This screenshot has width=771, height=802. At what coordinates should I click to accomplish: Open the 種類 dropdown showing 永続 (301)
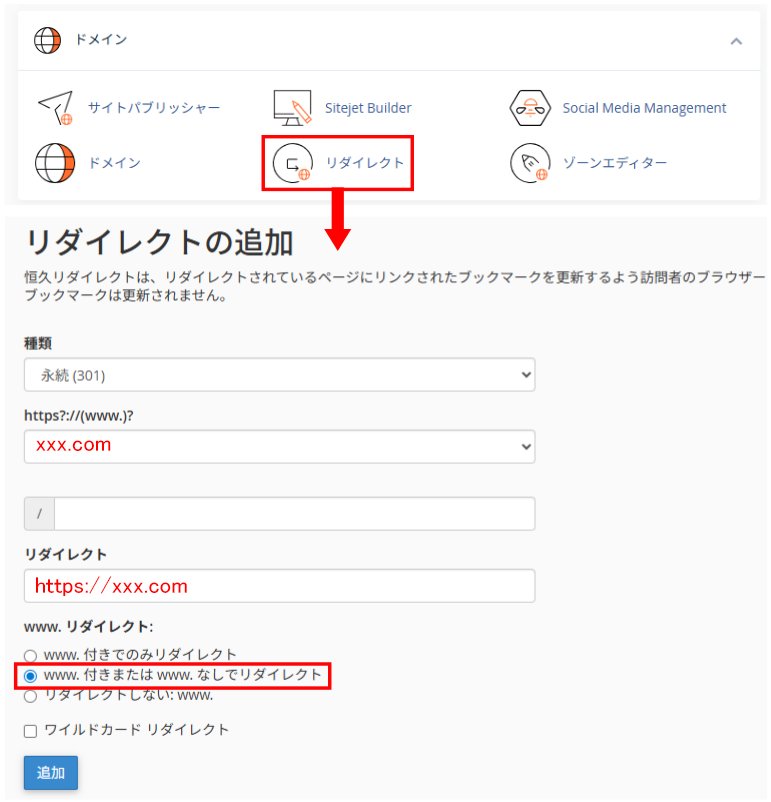click(279, 375)
